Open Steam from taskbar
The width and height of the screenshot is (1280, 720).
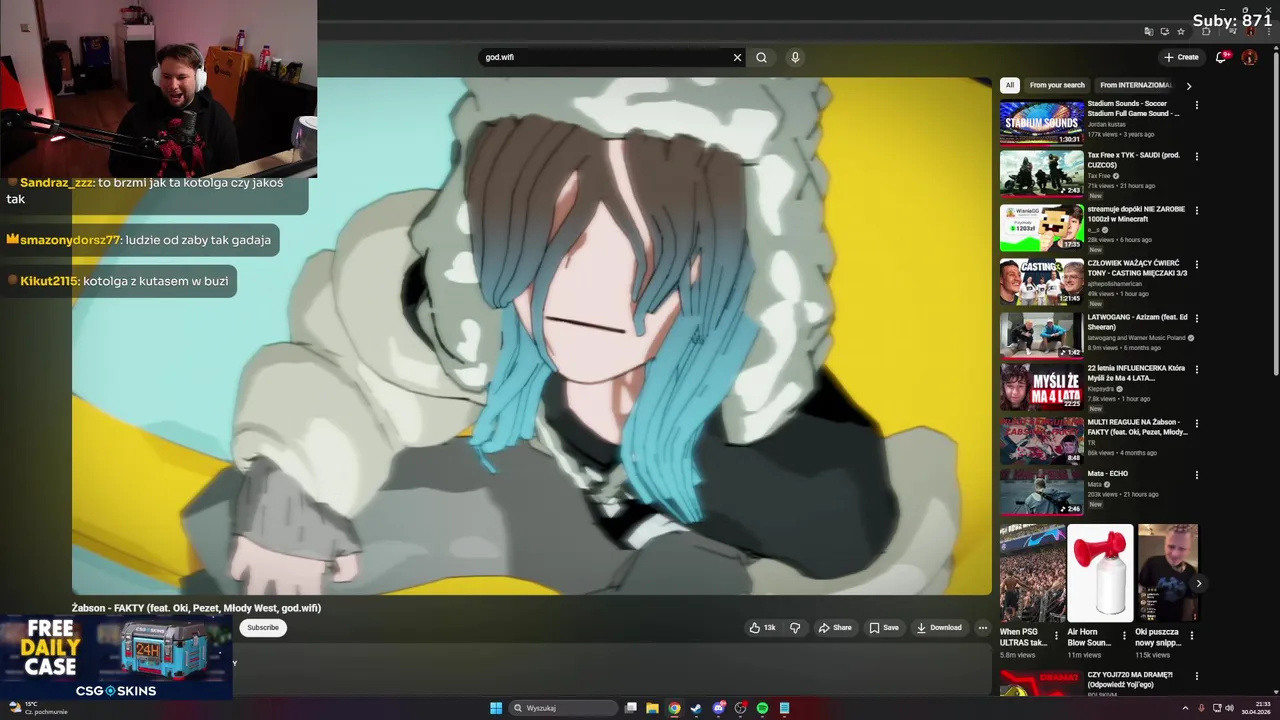[x=696, y=708]
